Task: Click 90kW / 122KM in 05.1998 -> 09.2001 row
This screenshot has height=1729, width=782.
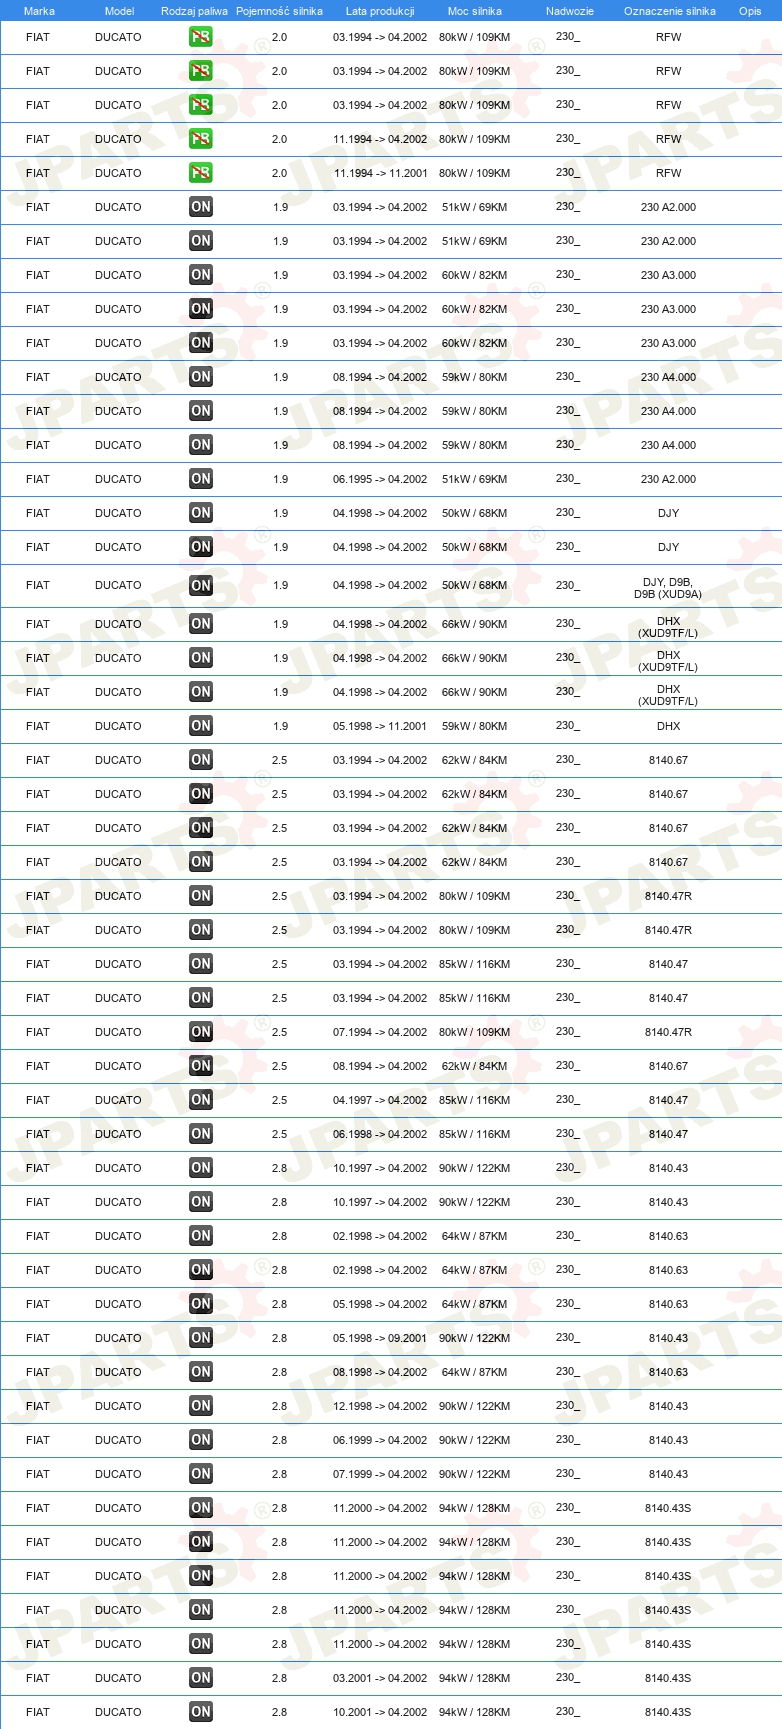Action: coord(474,1338)
